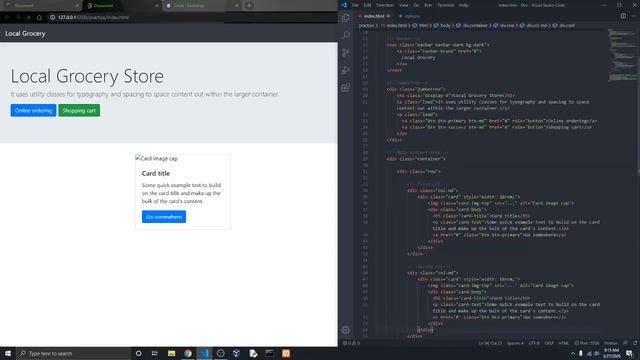Toggle the Live Server Port 5500 status
Image resolution: width=640 pixels, height=360 pixels.
(x=587, y=343)
